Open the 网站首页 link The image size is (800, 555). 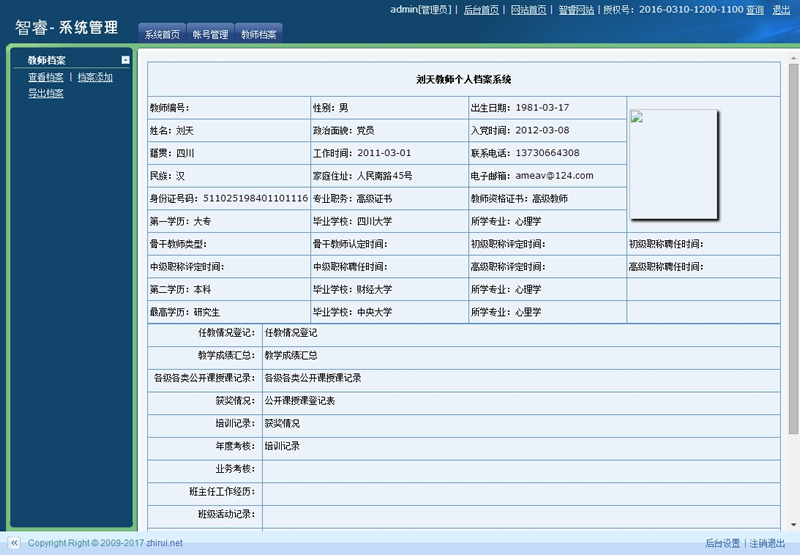[528, 10]
